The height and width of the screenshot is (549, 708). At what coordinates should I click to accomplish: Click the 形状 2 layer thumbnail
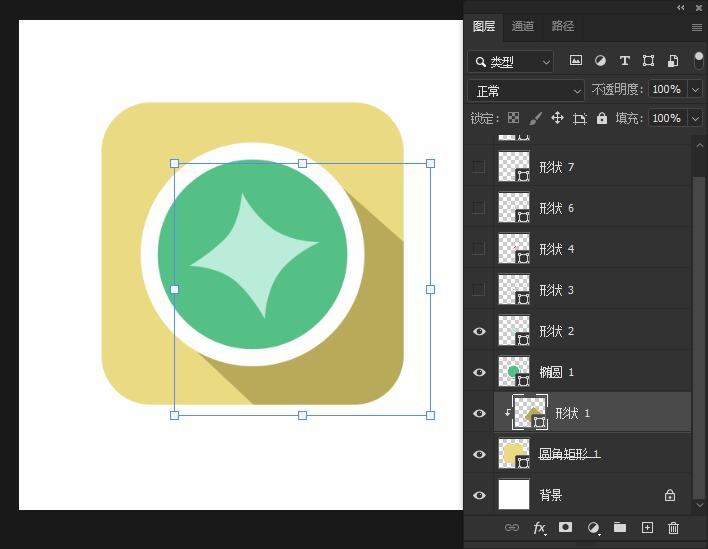[514, 331]
